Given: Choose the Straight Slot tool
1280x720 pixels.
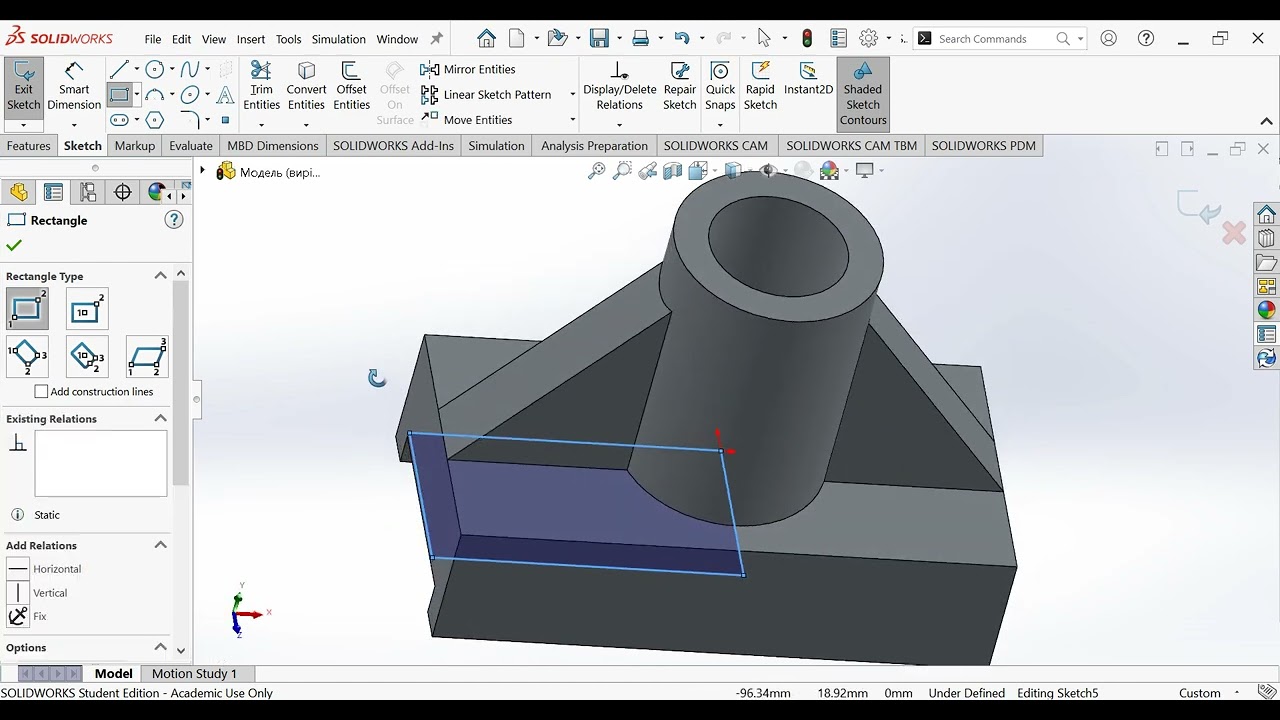Looking at the screenshot, I should [119, 120].
